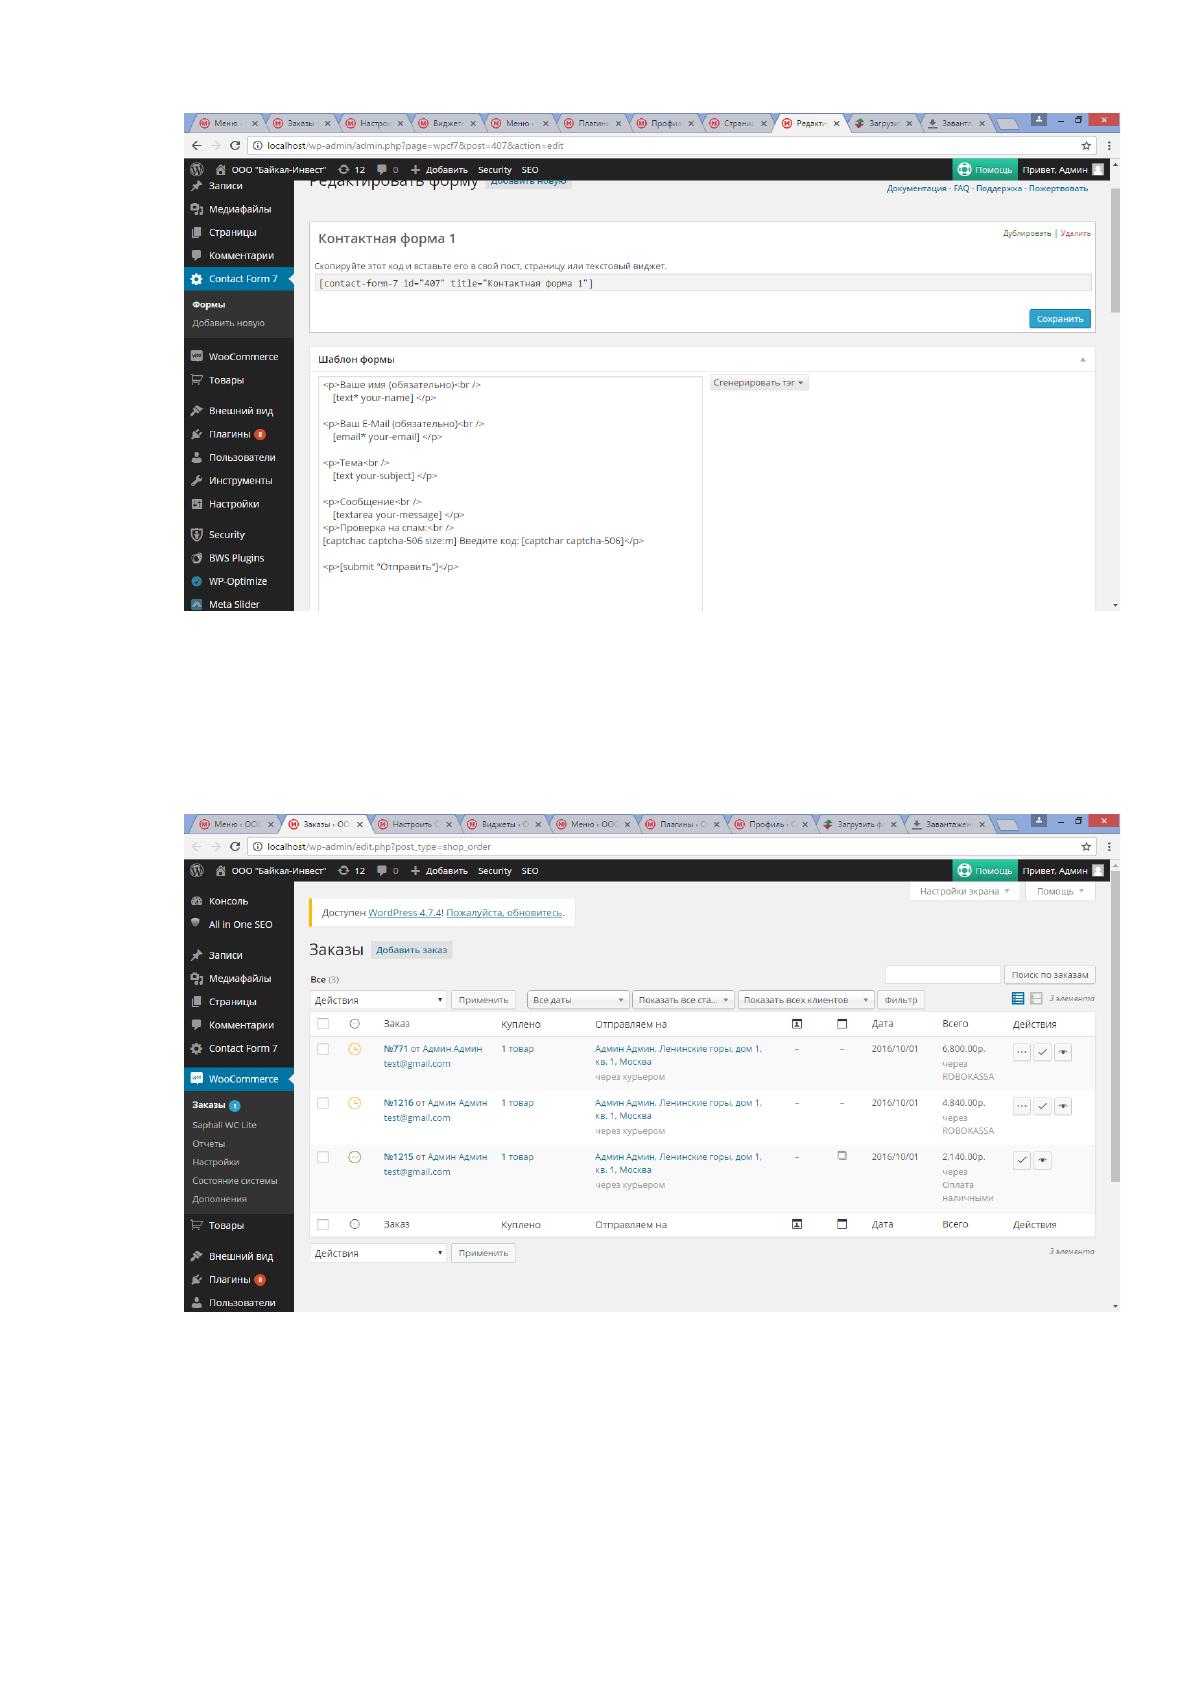Open Saphali WC Lite submenu item

click(224, 1125)
